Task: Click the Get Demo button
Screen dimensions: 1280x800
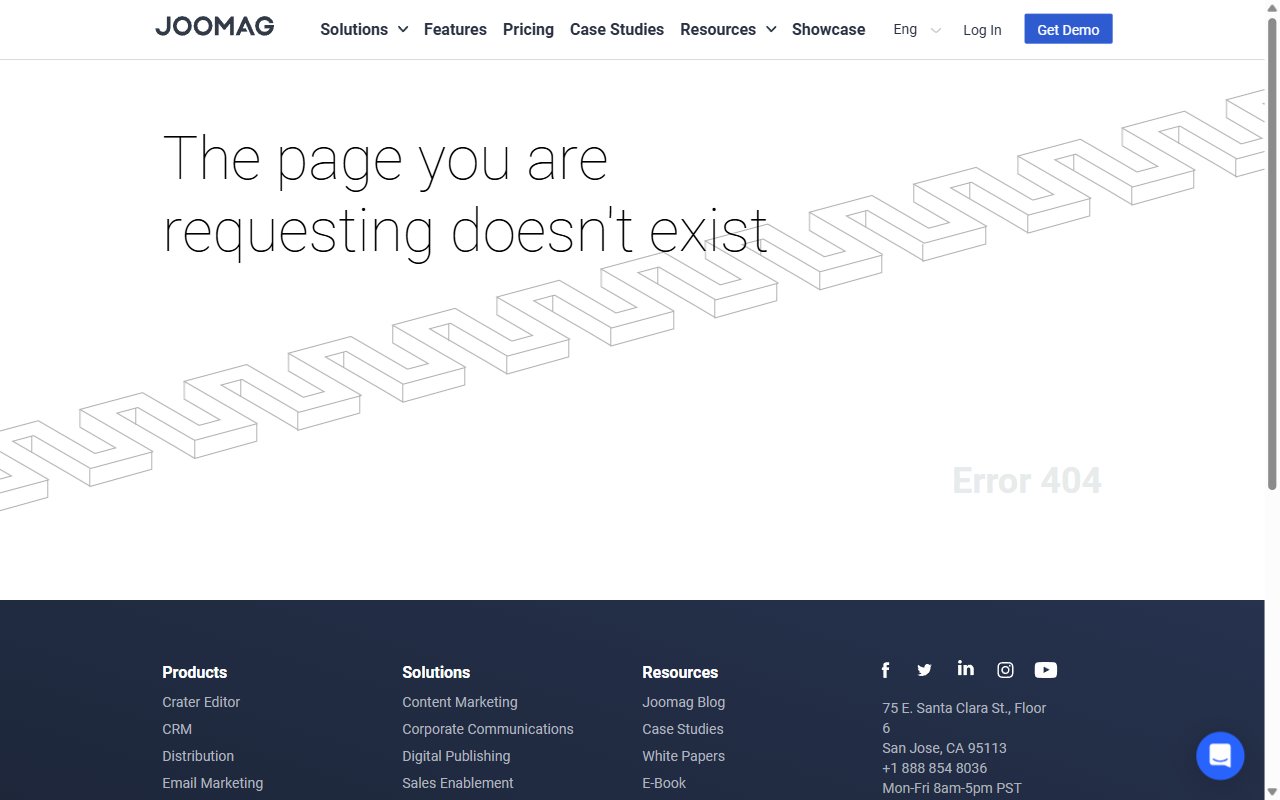Action: click(x=1068, y=29)
